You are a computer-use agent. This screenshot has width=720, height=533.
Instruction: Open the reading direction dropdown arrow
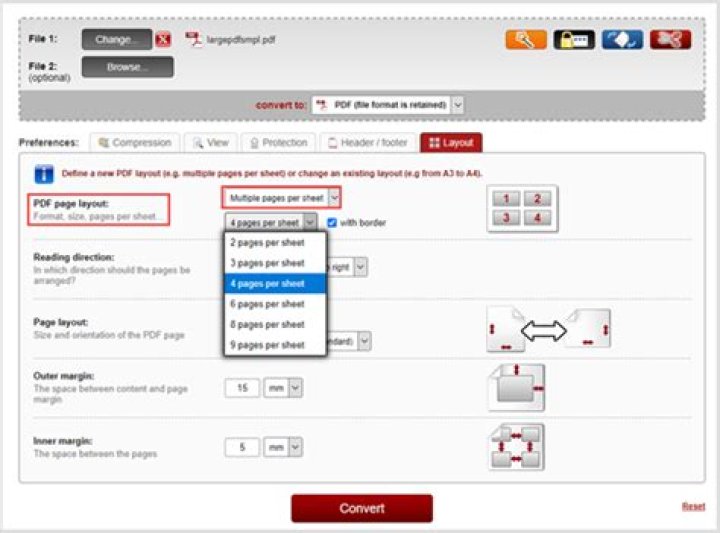click(361, 267)
